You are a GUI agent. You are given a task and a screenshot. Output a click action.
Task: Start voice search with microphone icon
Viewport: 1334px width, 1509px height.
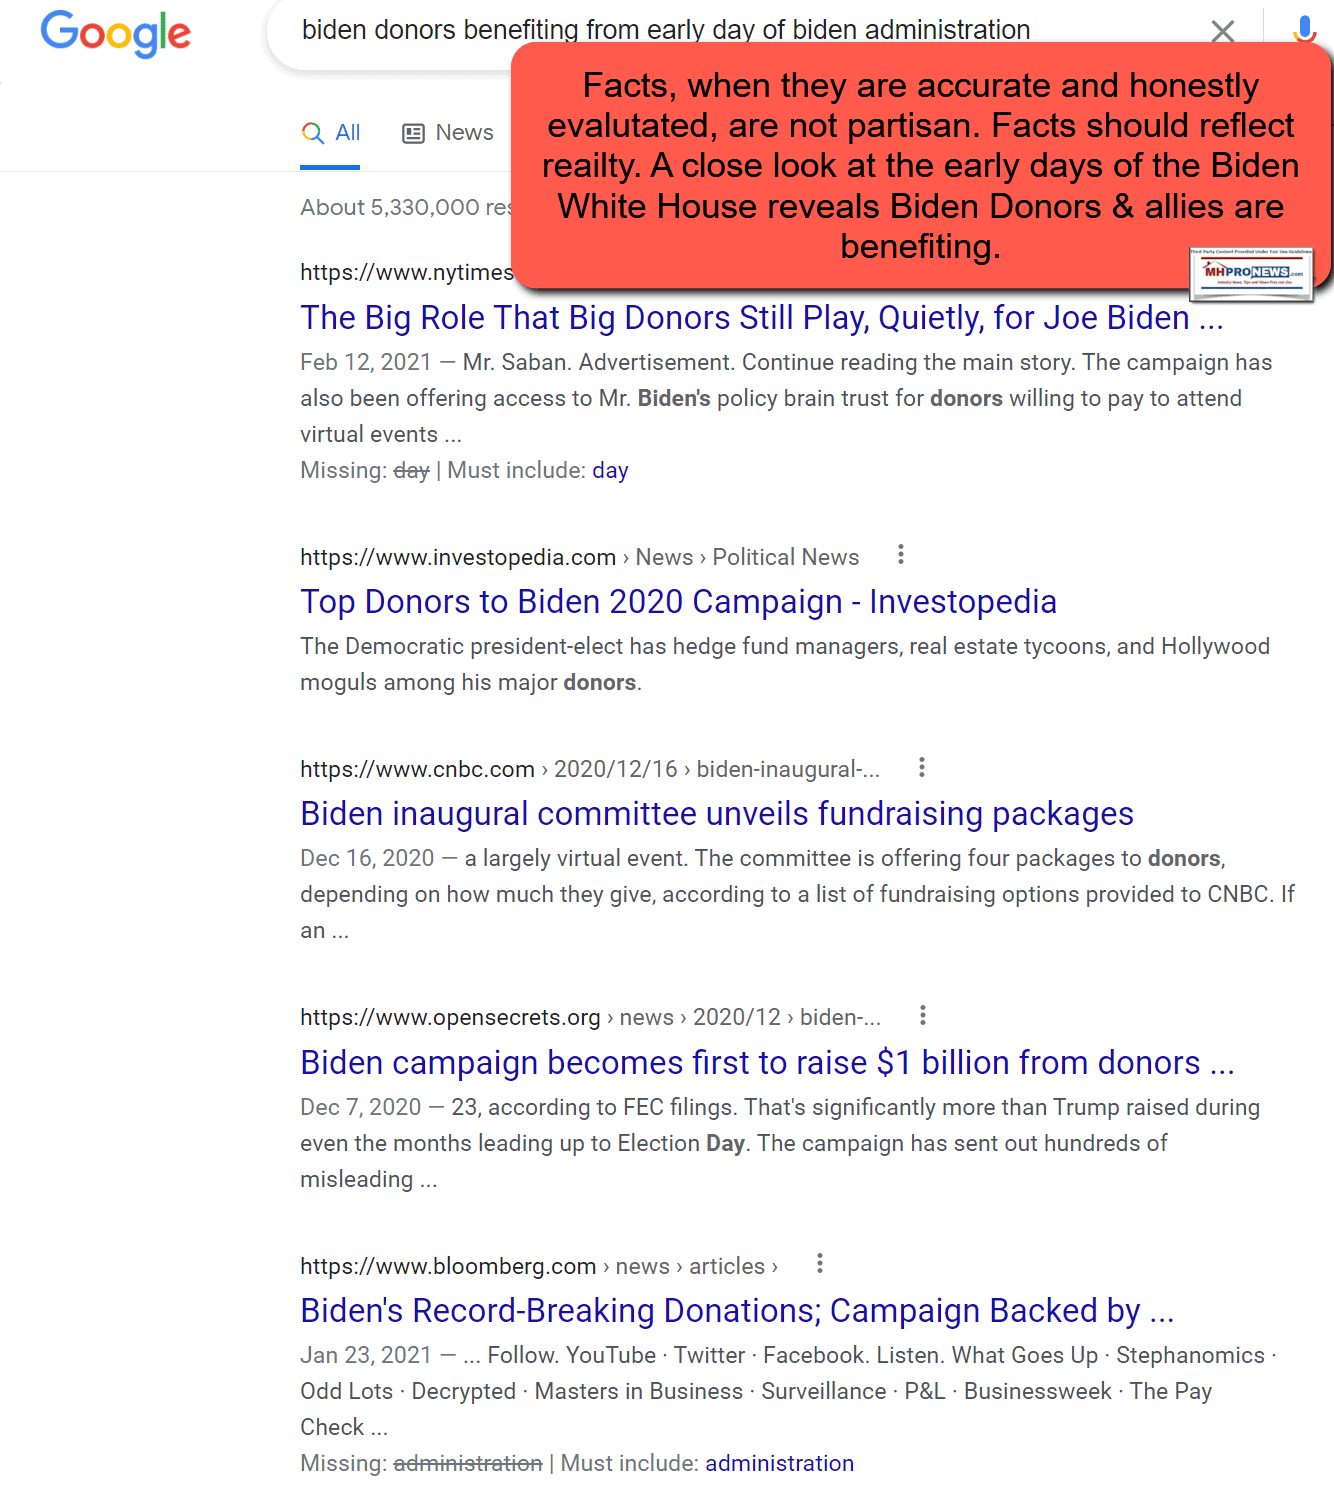[1303, 30]
